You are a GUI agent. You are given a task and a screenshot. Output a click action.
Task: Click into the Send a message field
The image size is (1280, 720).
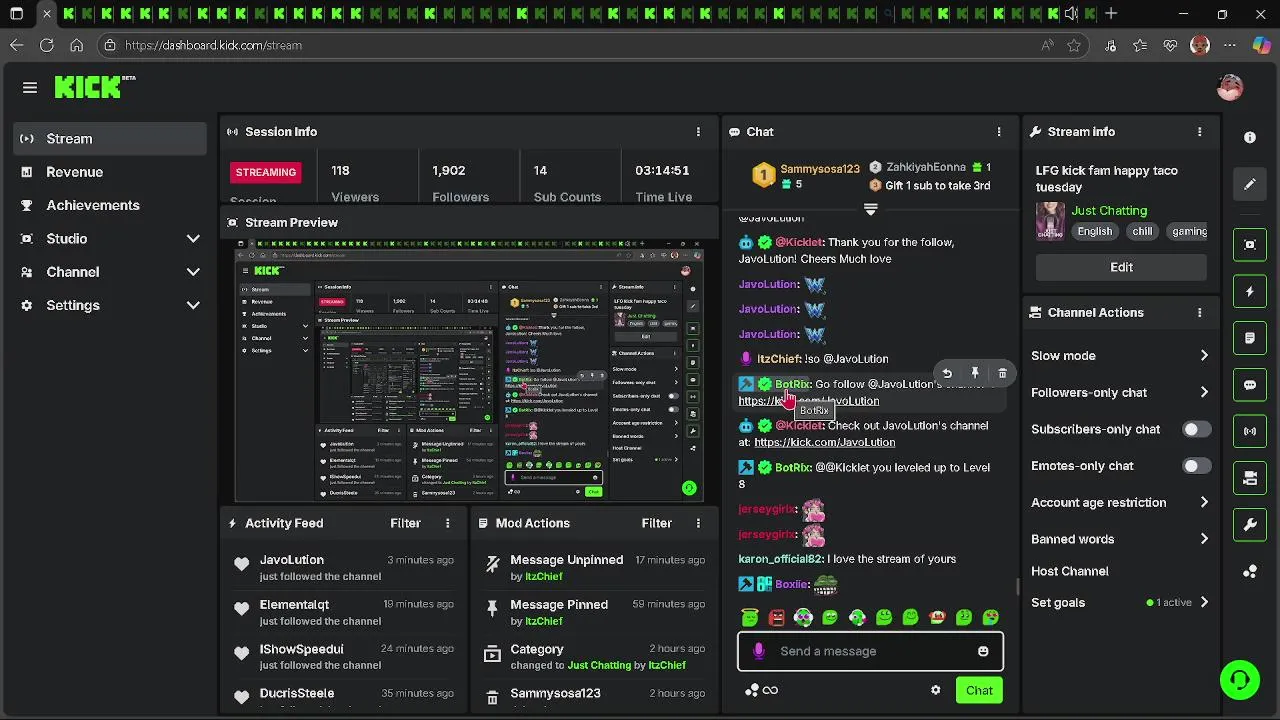click(x=870, y=651)
